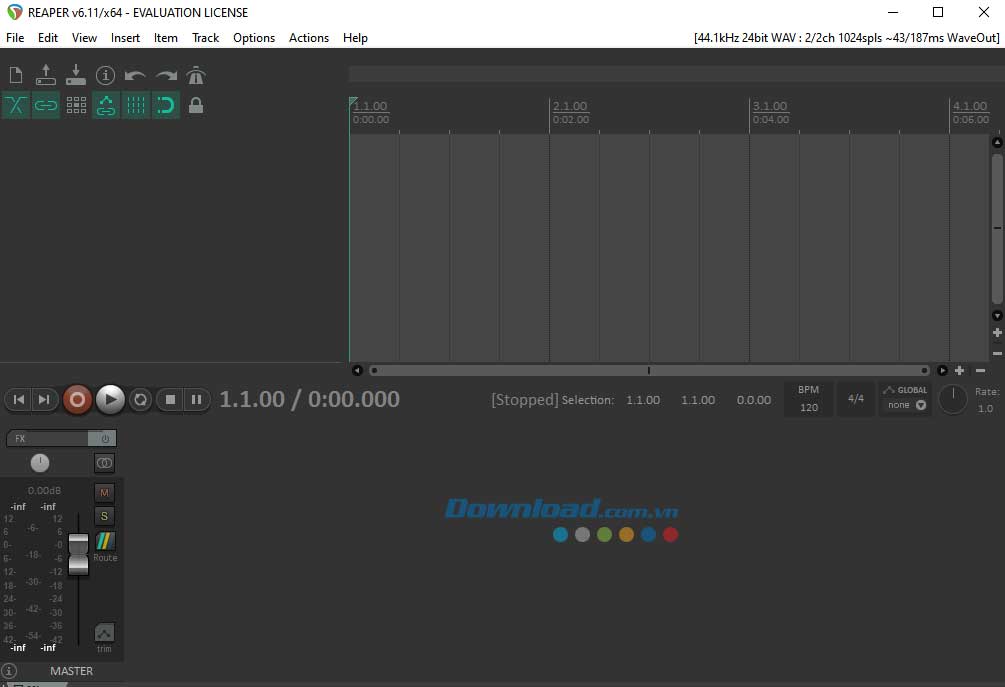1005x687 pixels.
Task: Open the Track menu
Action: tap(205, 38)
